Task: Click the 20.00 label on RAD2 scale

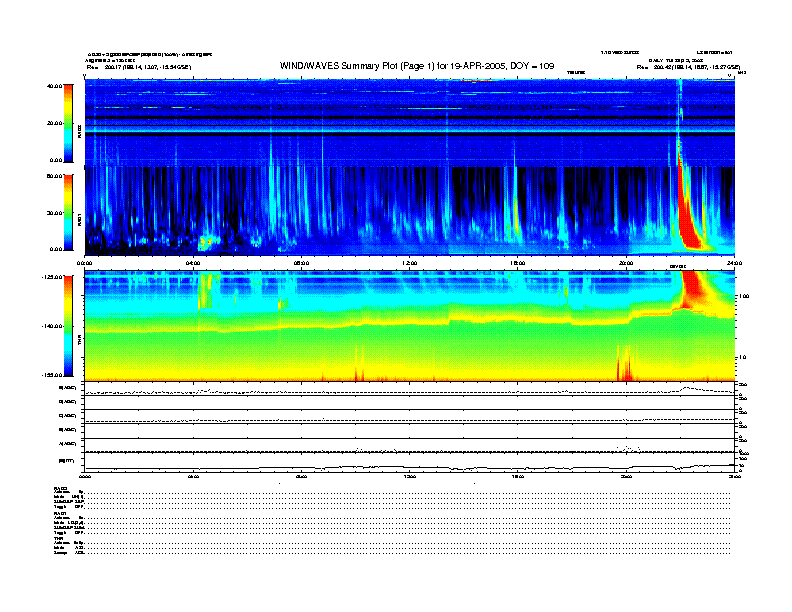Action: point(54,123)
